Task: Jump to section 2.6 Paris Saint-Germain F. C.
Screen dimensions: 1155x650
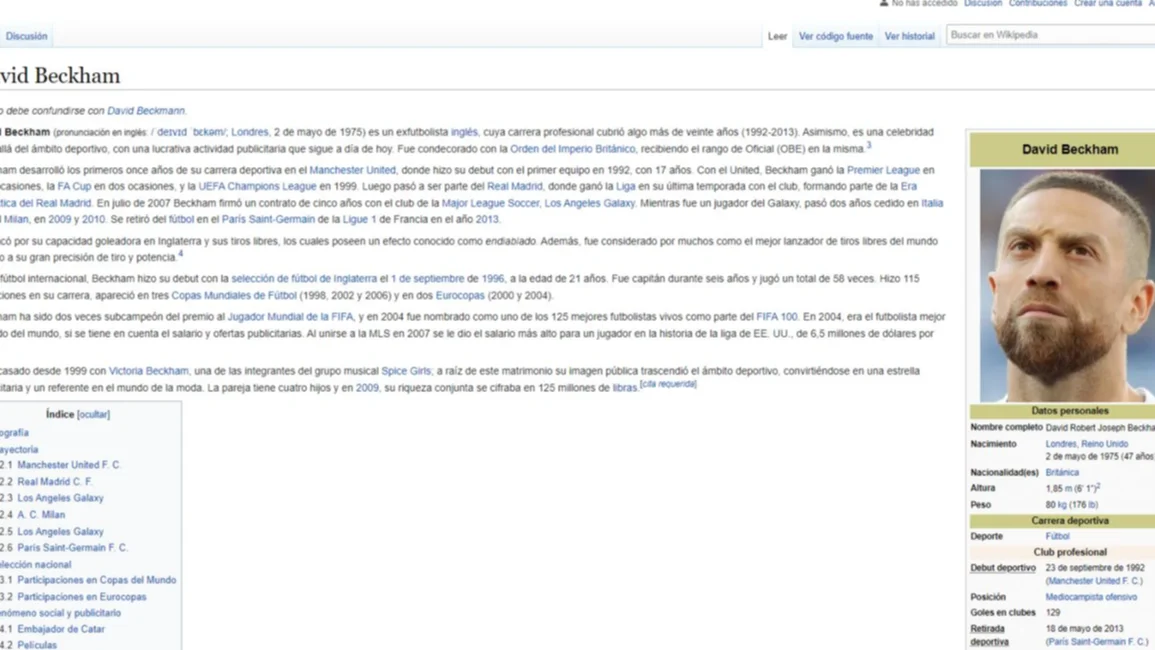Action: click(72, 548)
